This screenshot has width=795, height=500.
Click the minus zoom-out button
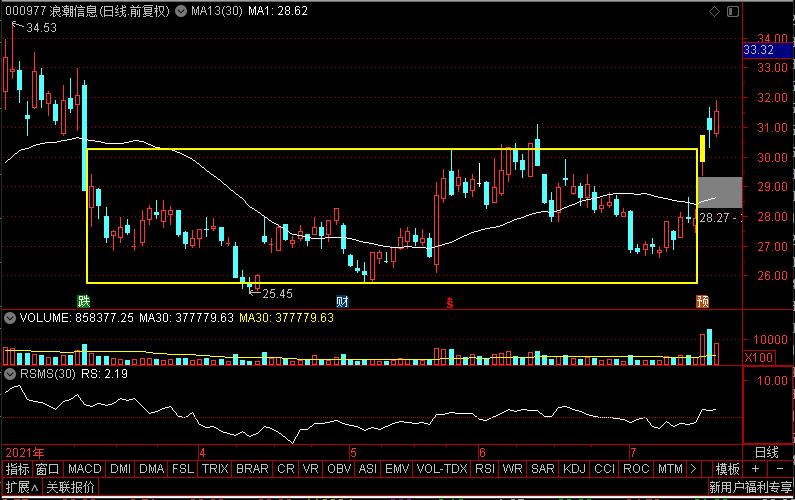778,469
